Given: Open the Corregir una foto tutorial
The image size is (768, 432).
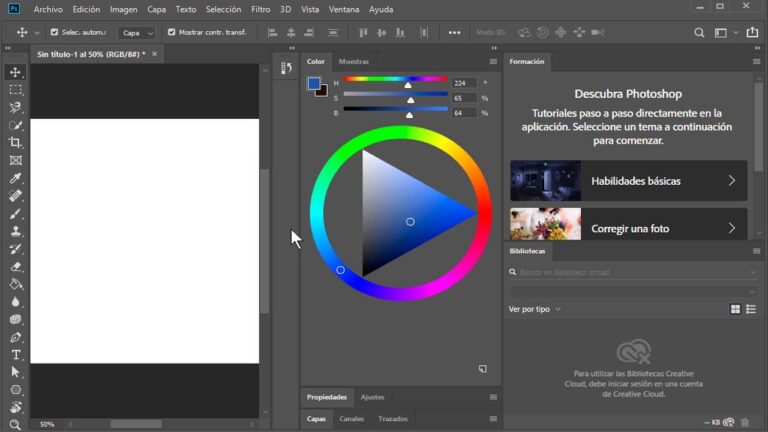Looking at the screenshot, I should click(628, 227).
